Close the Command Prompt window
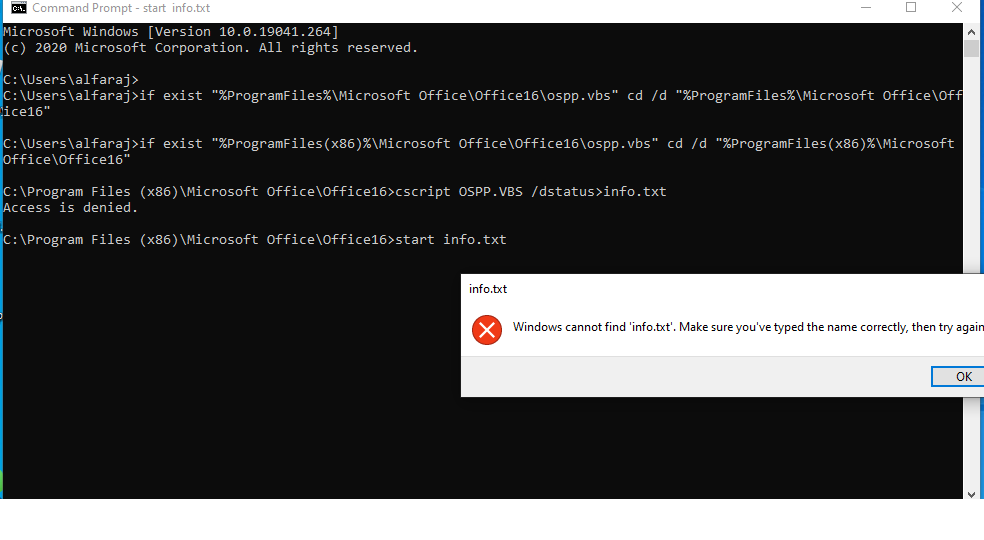The image size is (984, 540). (x=956, y=8)
